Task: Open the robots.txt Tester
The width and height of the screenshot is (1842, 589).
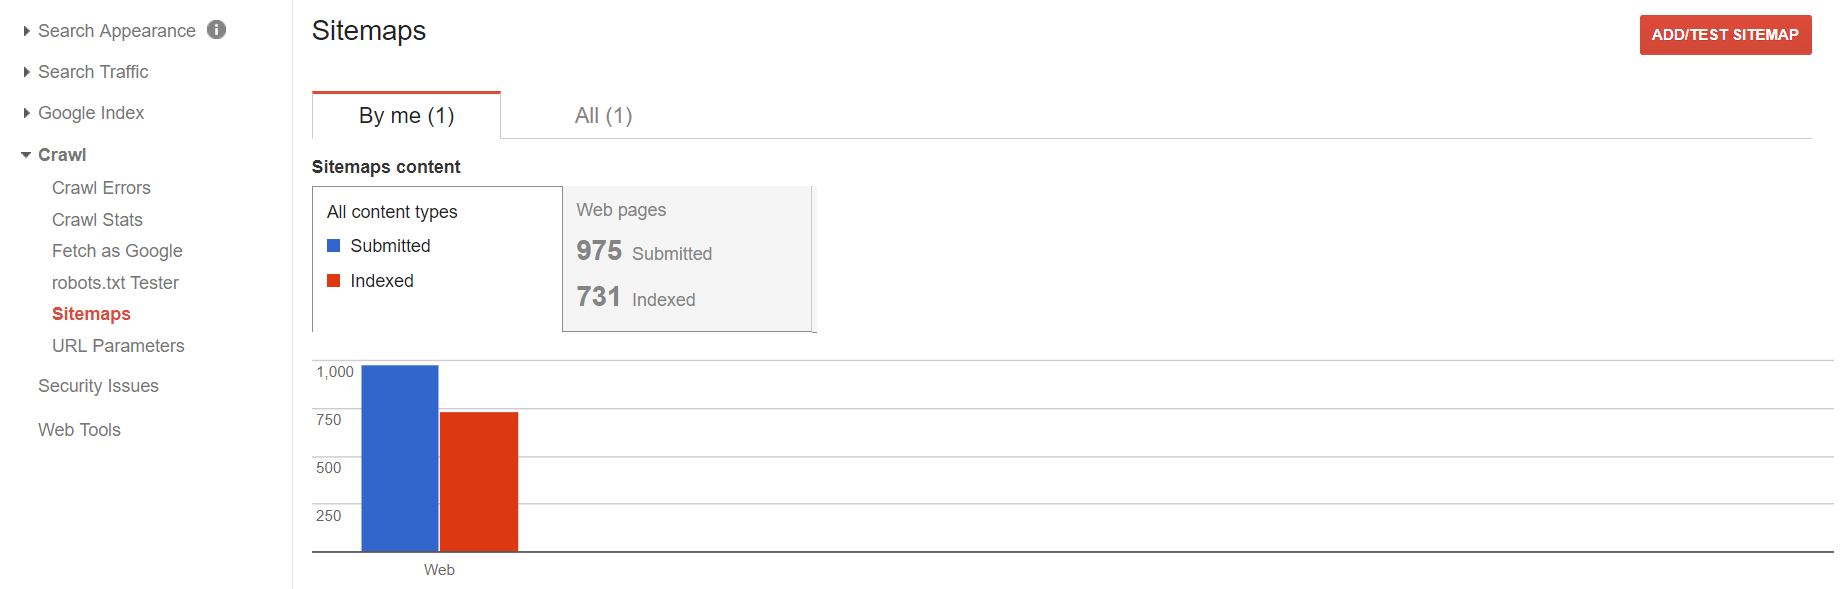Action: 116,283
